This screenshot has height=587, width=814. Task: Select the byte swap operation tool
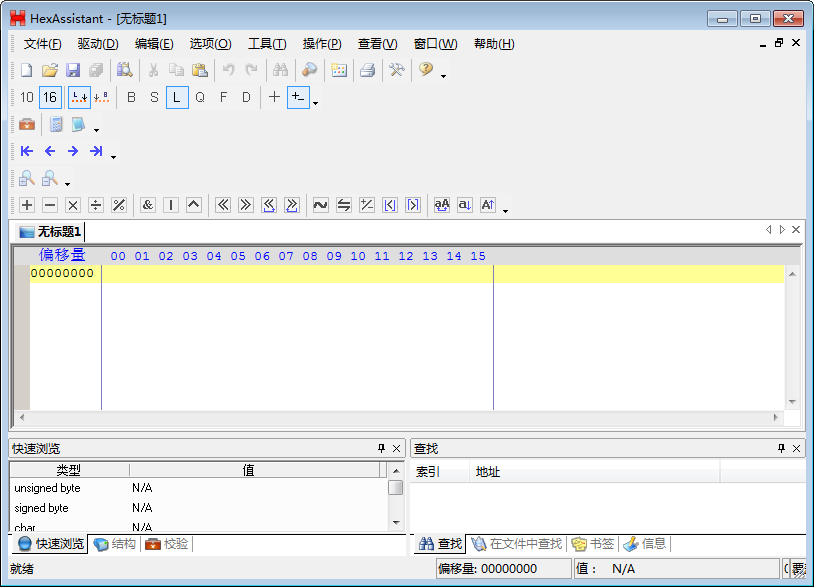click(x=342, y=205)
